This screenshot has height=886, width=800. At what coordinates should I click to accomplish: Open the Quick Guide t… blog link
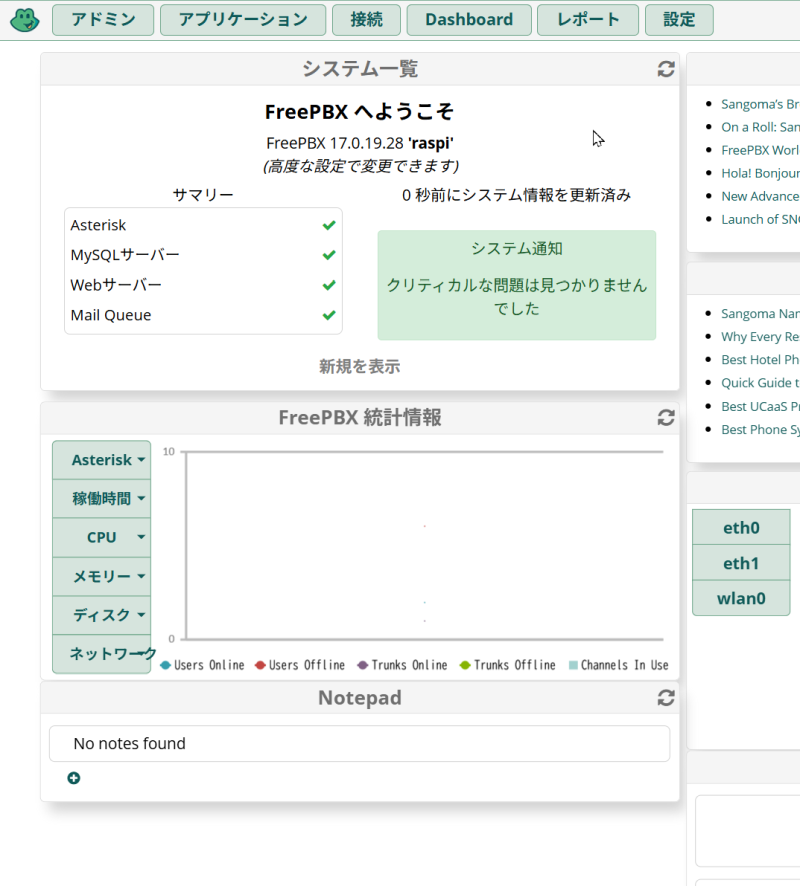click(760, 383)
